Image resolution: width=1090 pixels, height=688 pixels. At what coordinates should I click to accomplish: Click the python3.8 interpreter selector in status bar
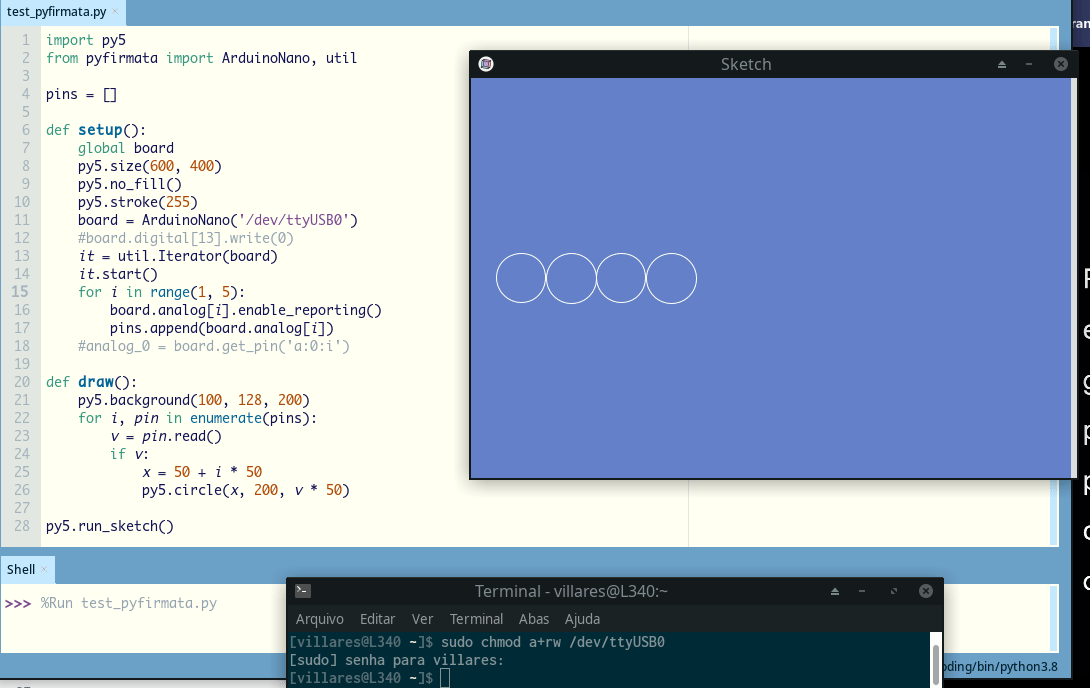(1010, 666)
